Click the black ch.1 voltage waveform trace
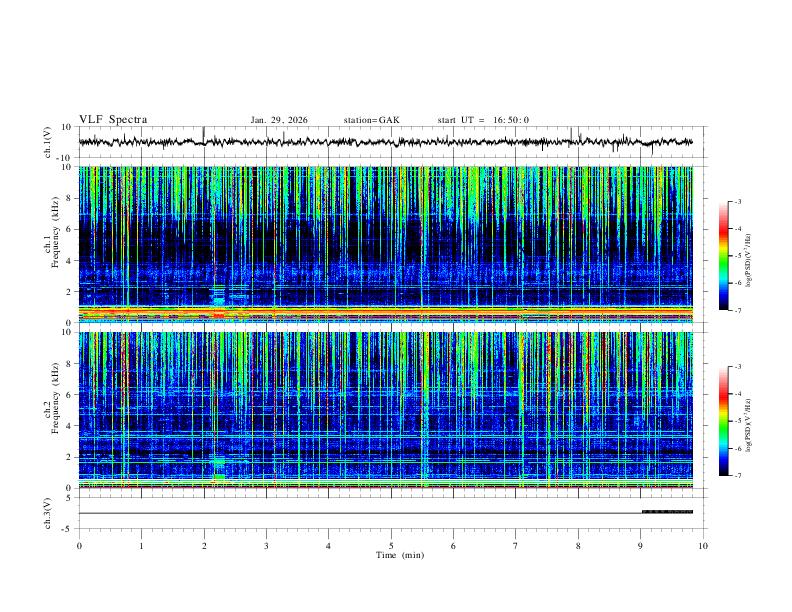Viewport: 792px width, 612px height. (x=385, y=142)
